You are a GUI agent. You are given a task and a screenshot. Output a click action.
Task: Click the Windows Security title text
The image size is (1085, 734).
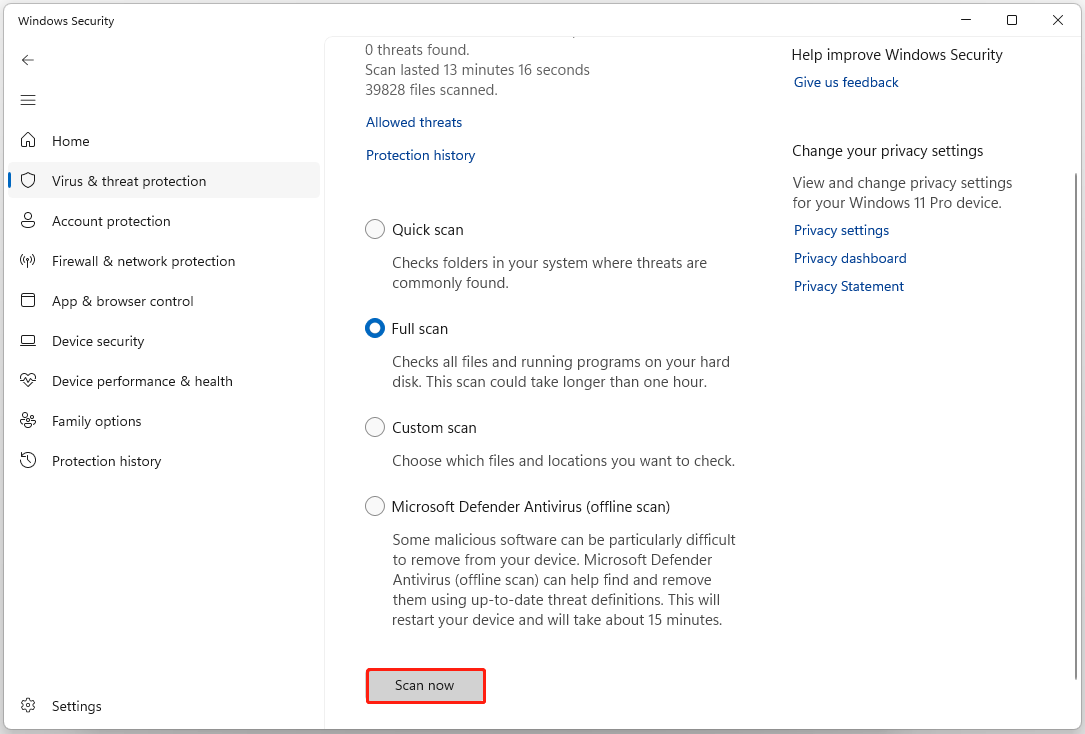pos(66,21)
